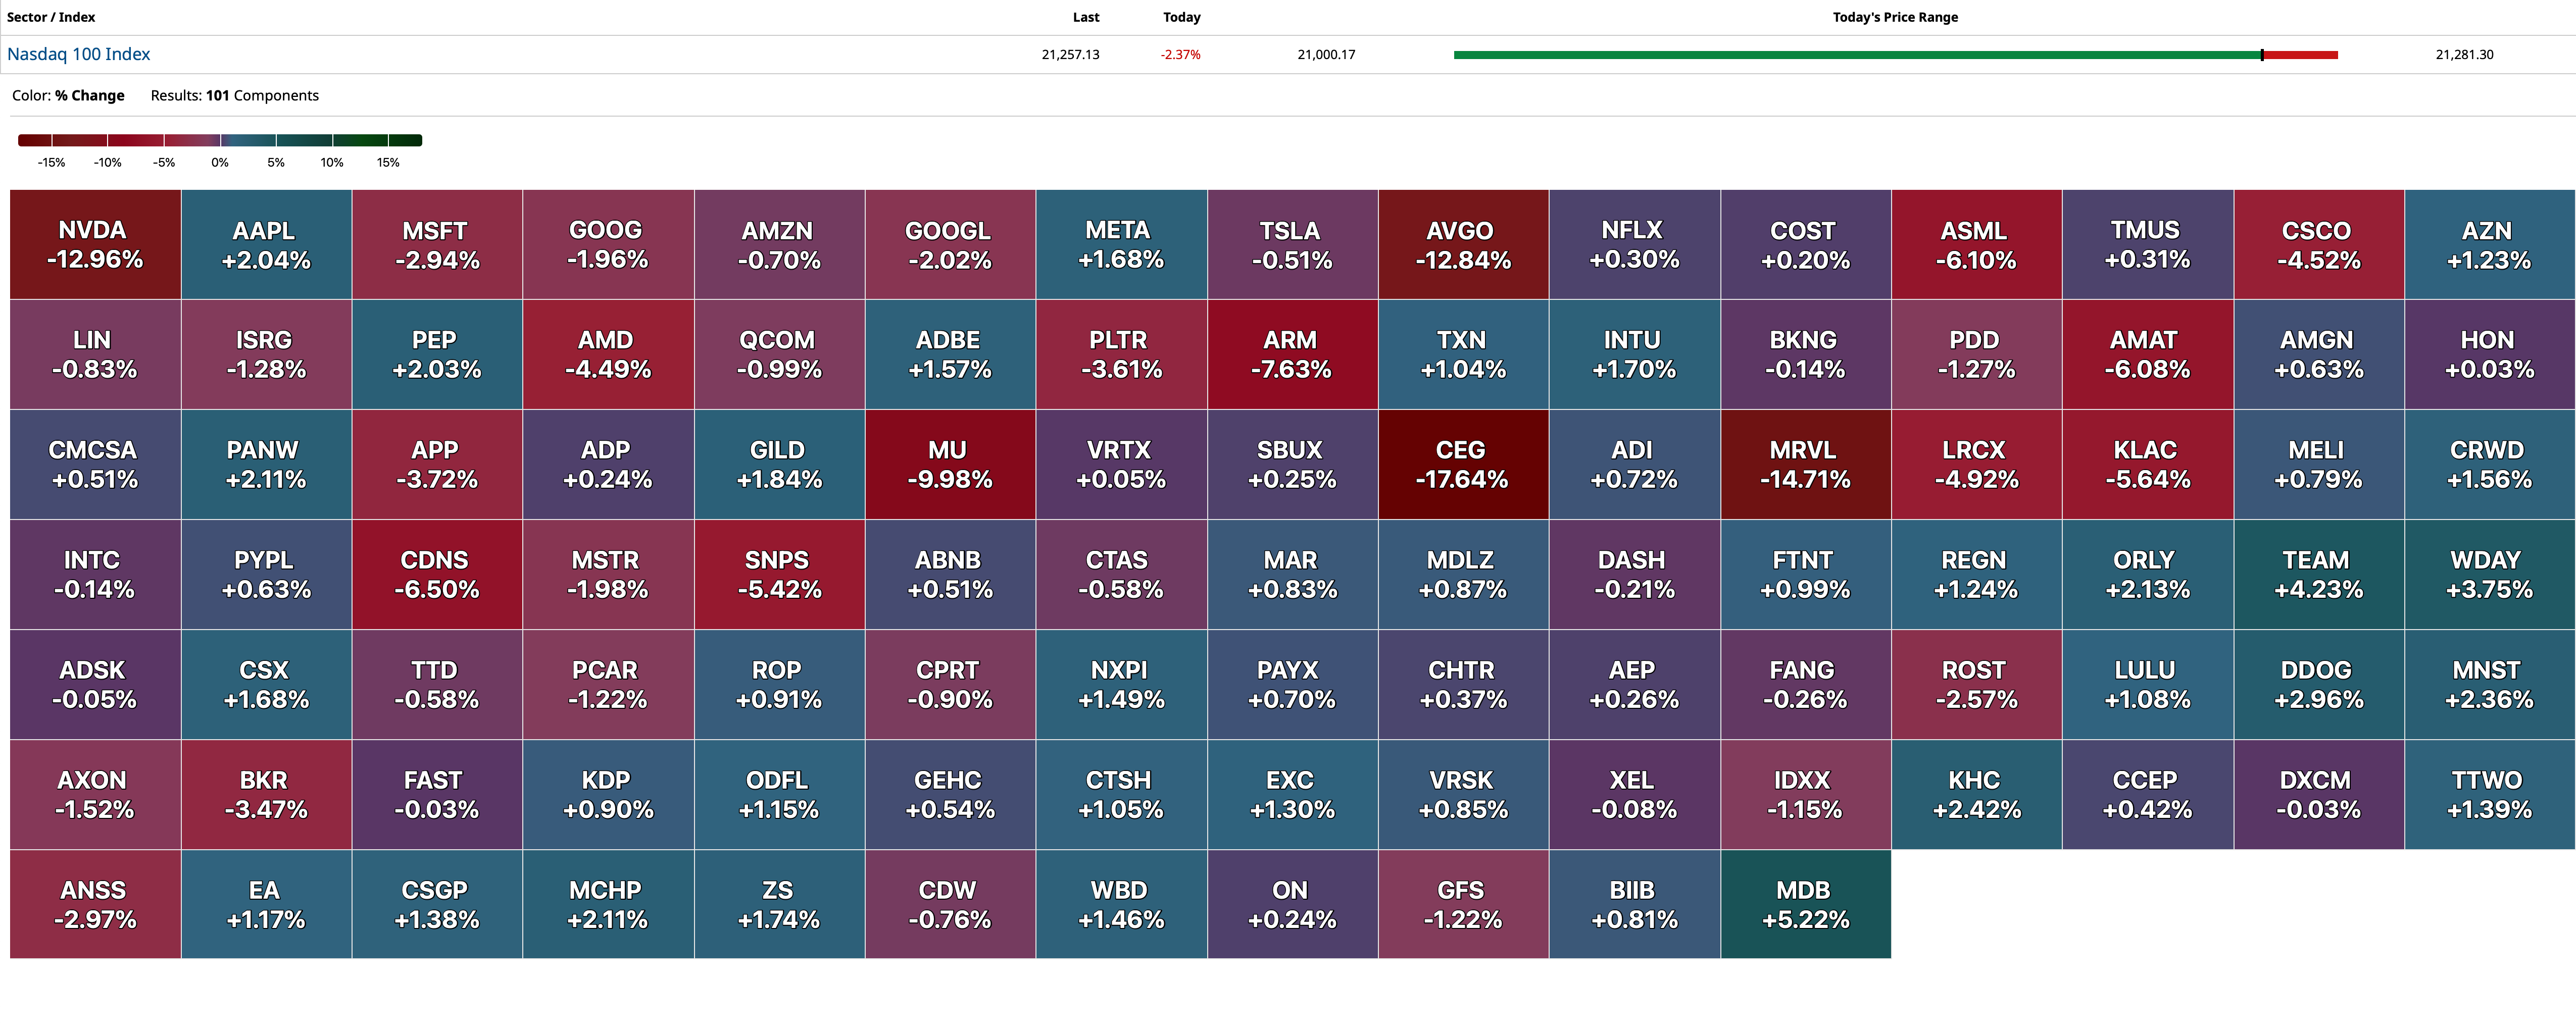2576x1035 pixels.
Task: Click the CEG tile at -17.64%
Action: (1462, 465)
